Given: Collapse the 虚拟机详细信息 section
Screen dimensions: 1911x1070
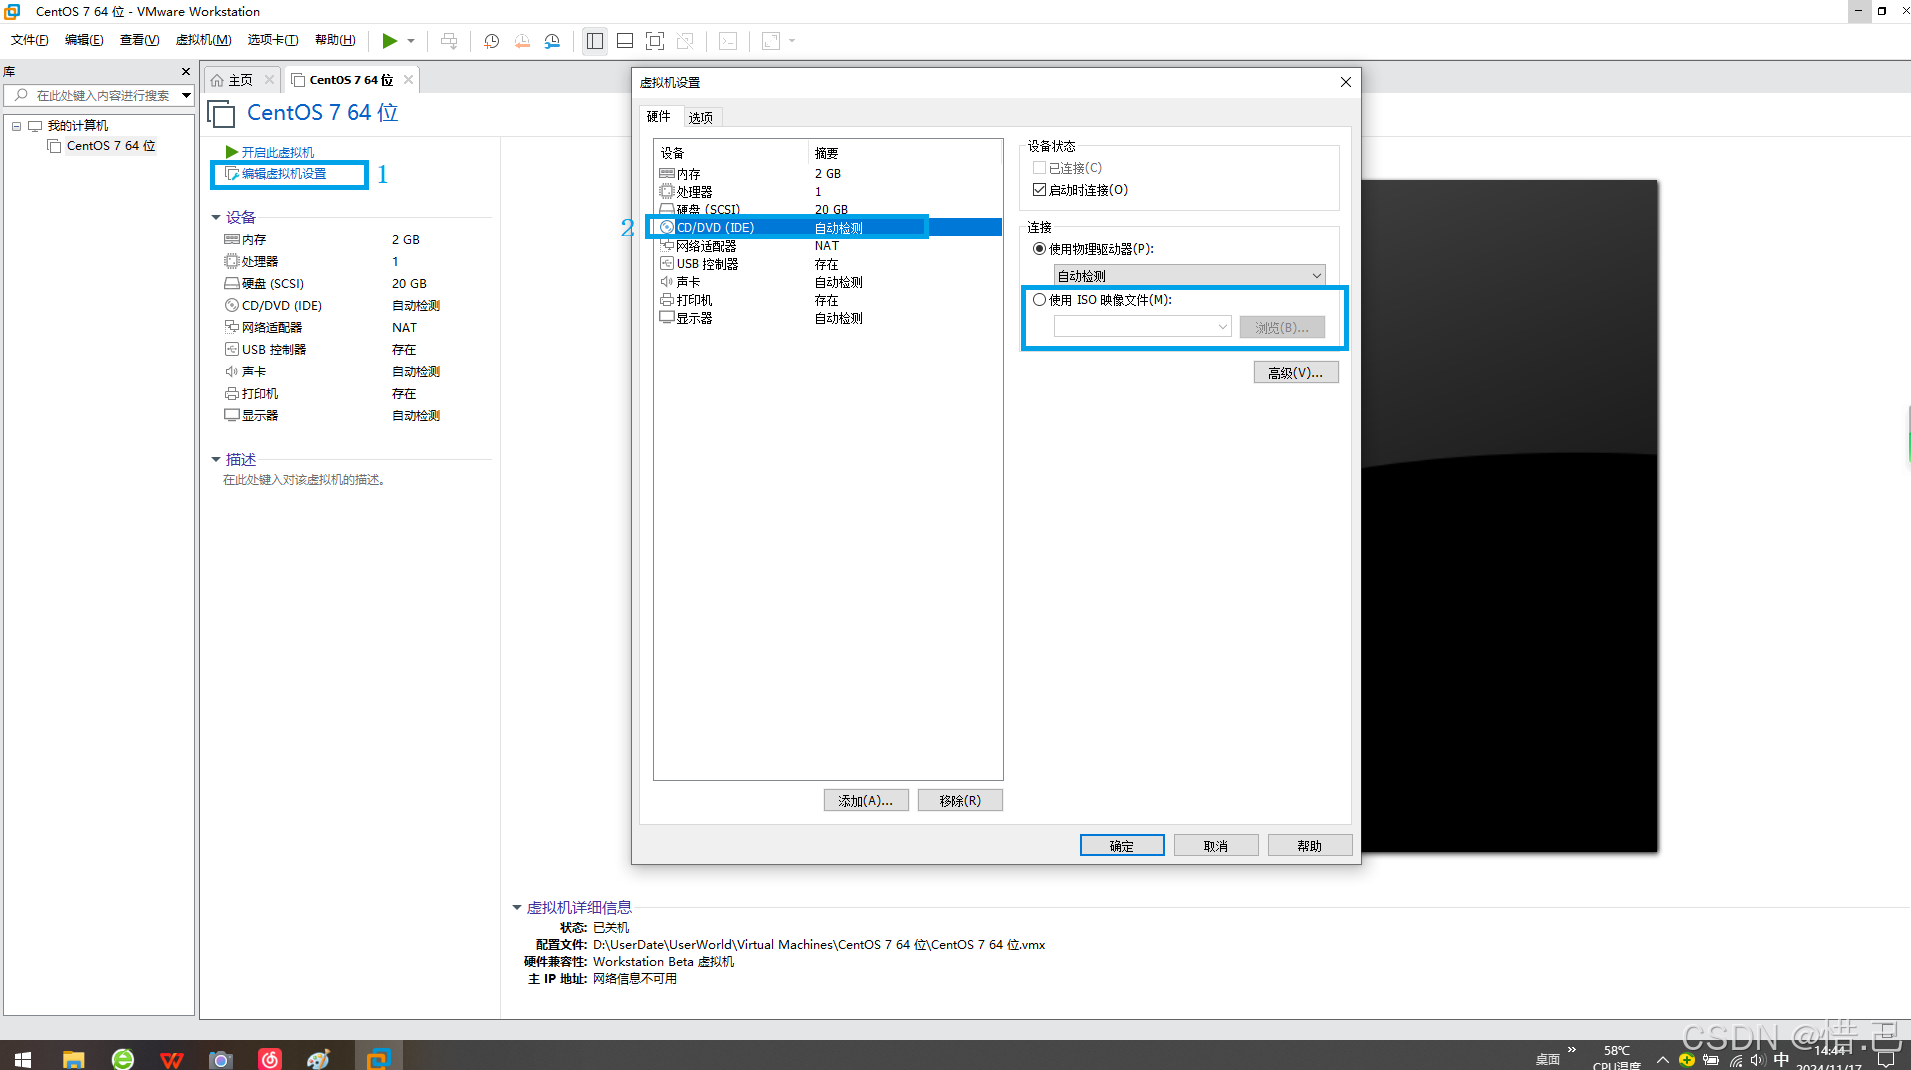Looking at the screenshot, I should click(x=517, y=908).
